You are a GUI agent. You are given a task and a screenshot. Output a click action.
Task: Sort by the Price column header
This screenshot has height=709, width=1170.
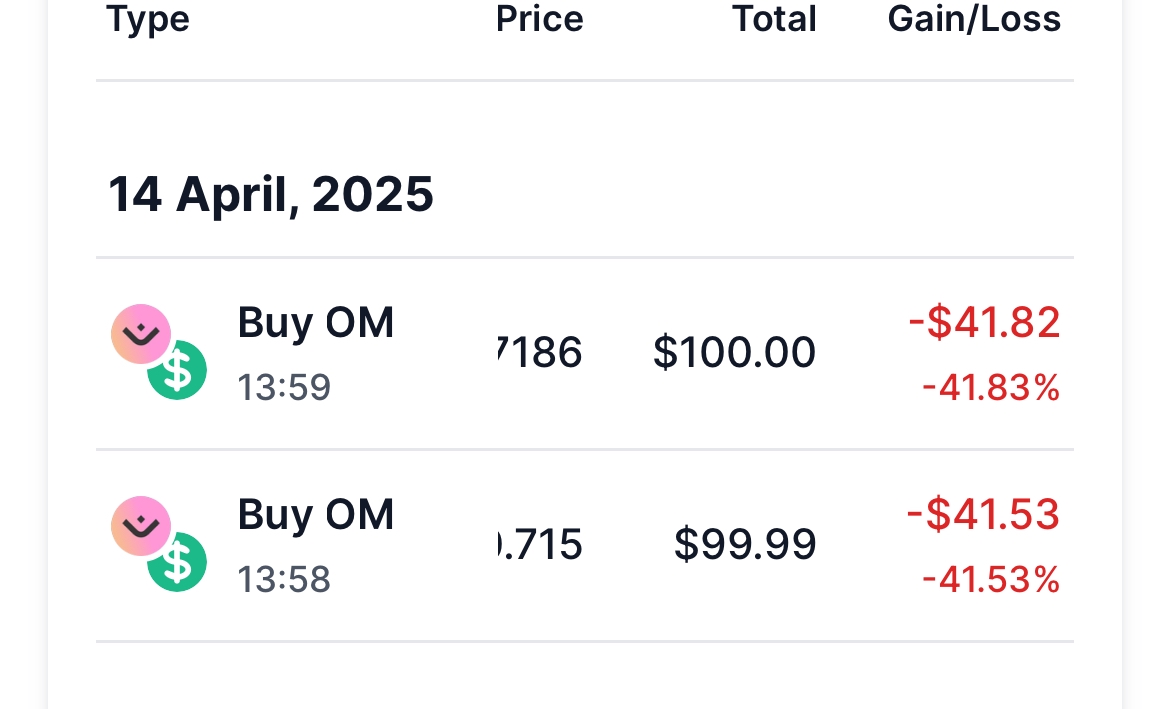(x=539, y=19)
